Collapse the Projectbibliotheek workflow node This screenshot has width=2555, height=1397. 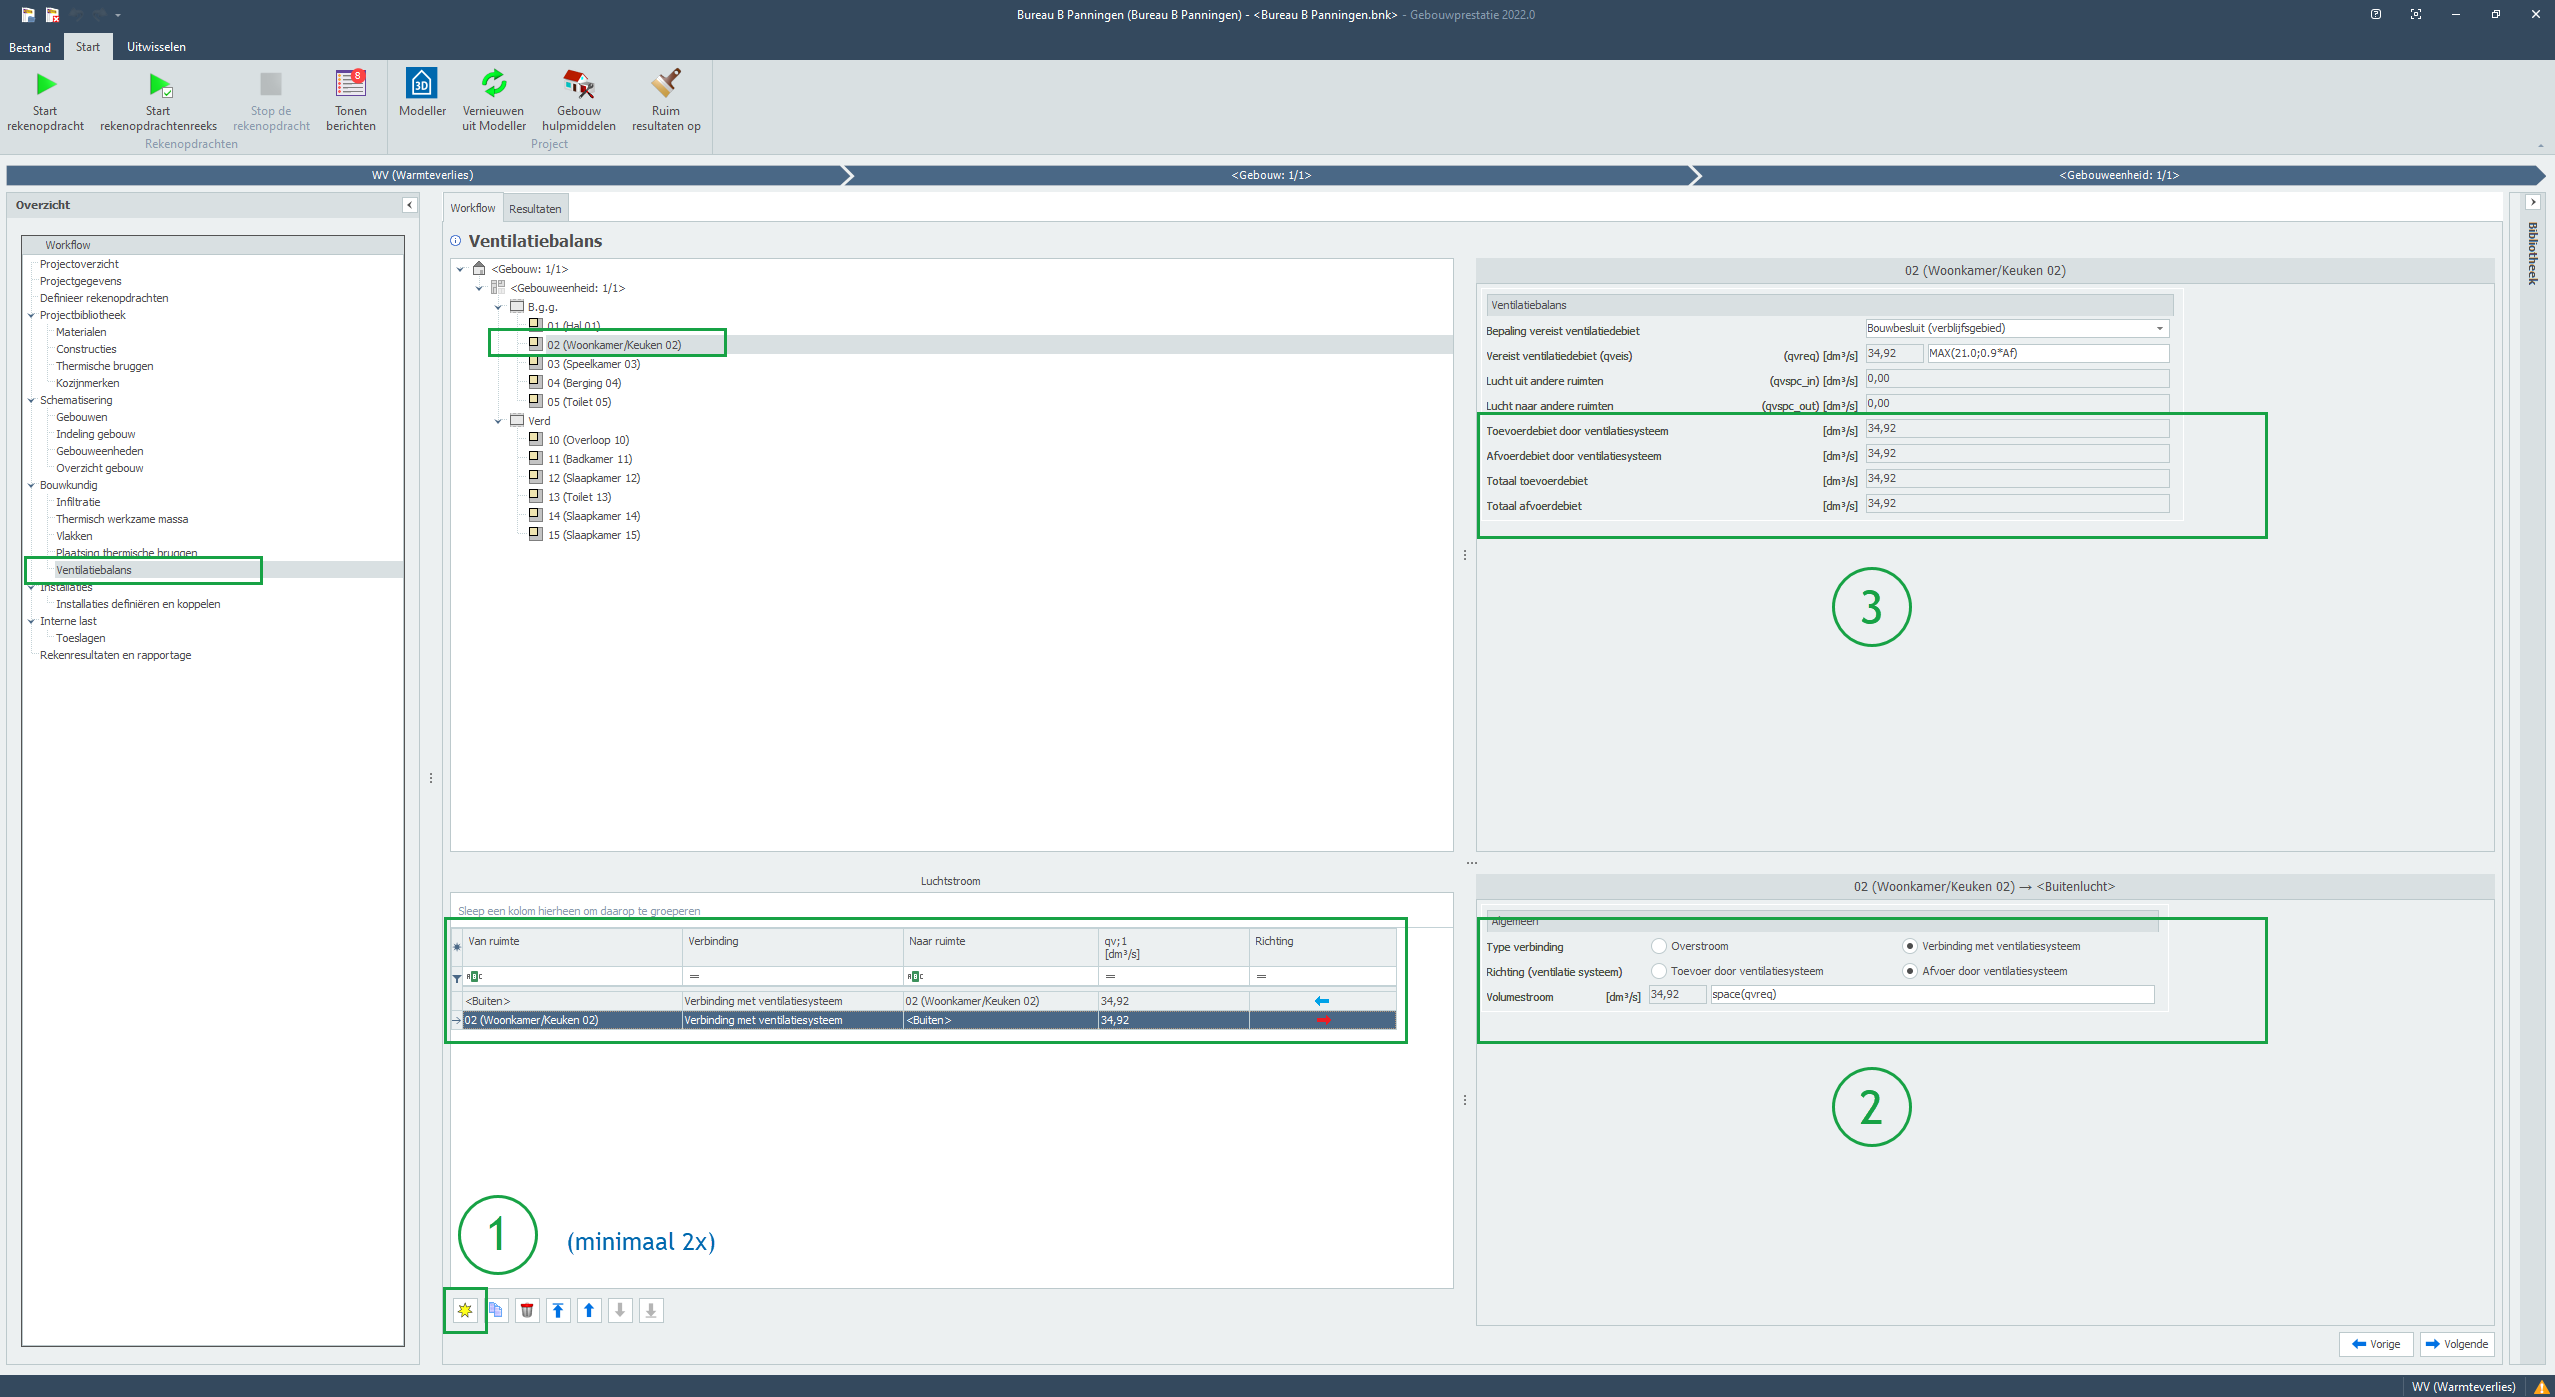[x=31, y=315]
